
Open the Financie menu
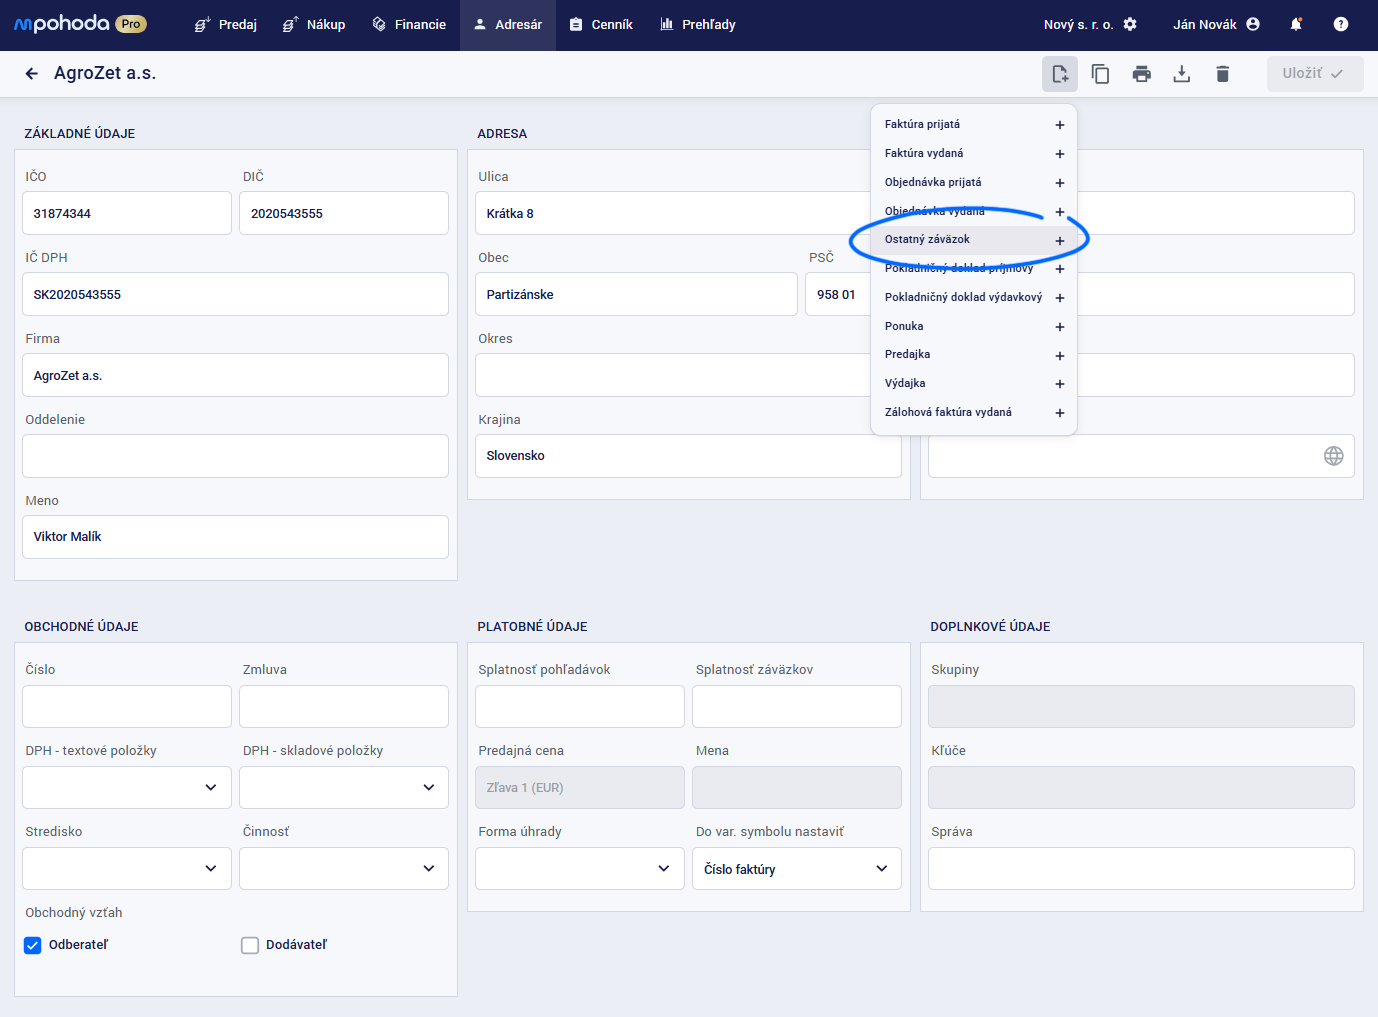pyautogui.click(x=409, y=25)
